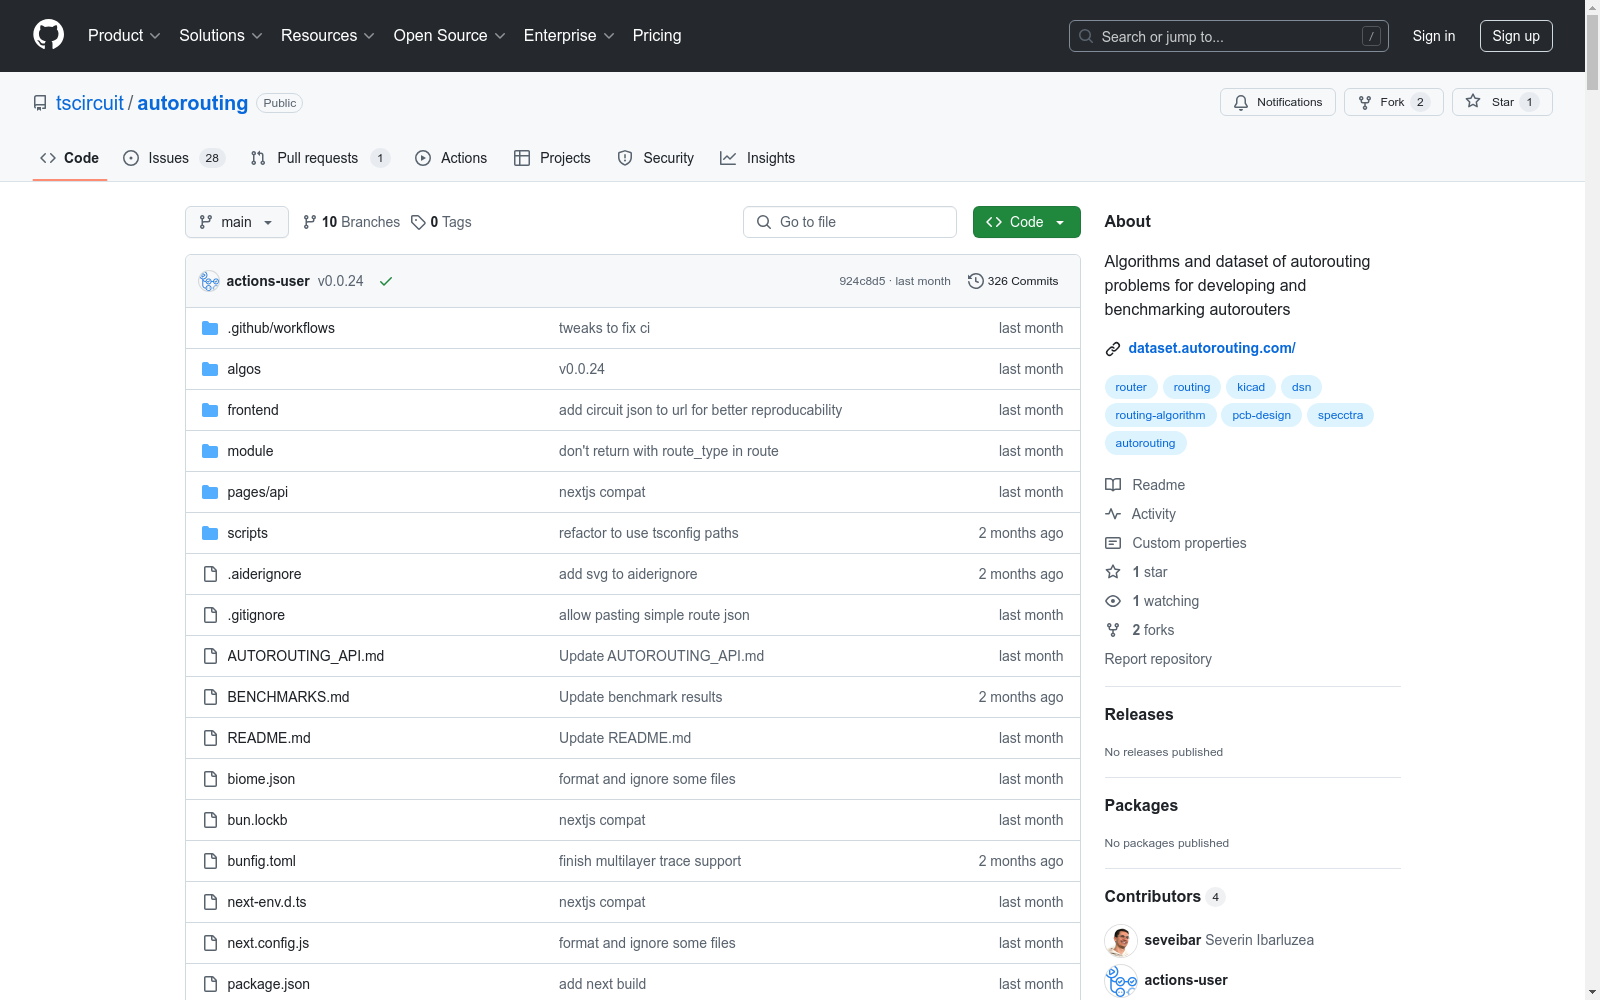Viewport: 1600px width, 1000px height.
Task: Expand the Solutions menu
Action: click(221, 36)
